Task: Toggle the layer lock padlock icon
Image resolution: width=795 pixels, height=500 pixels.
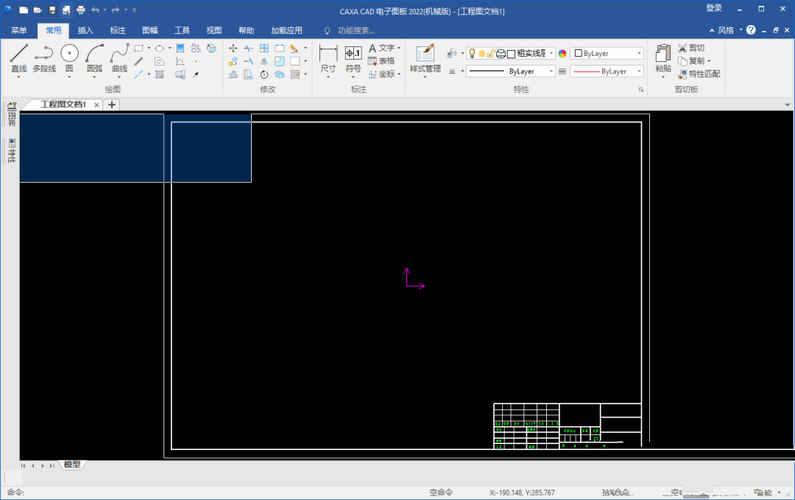Action: (491, 53)
